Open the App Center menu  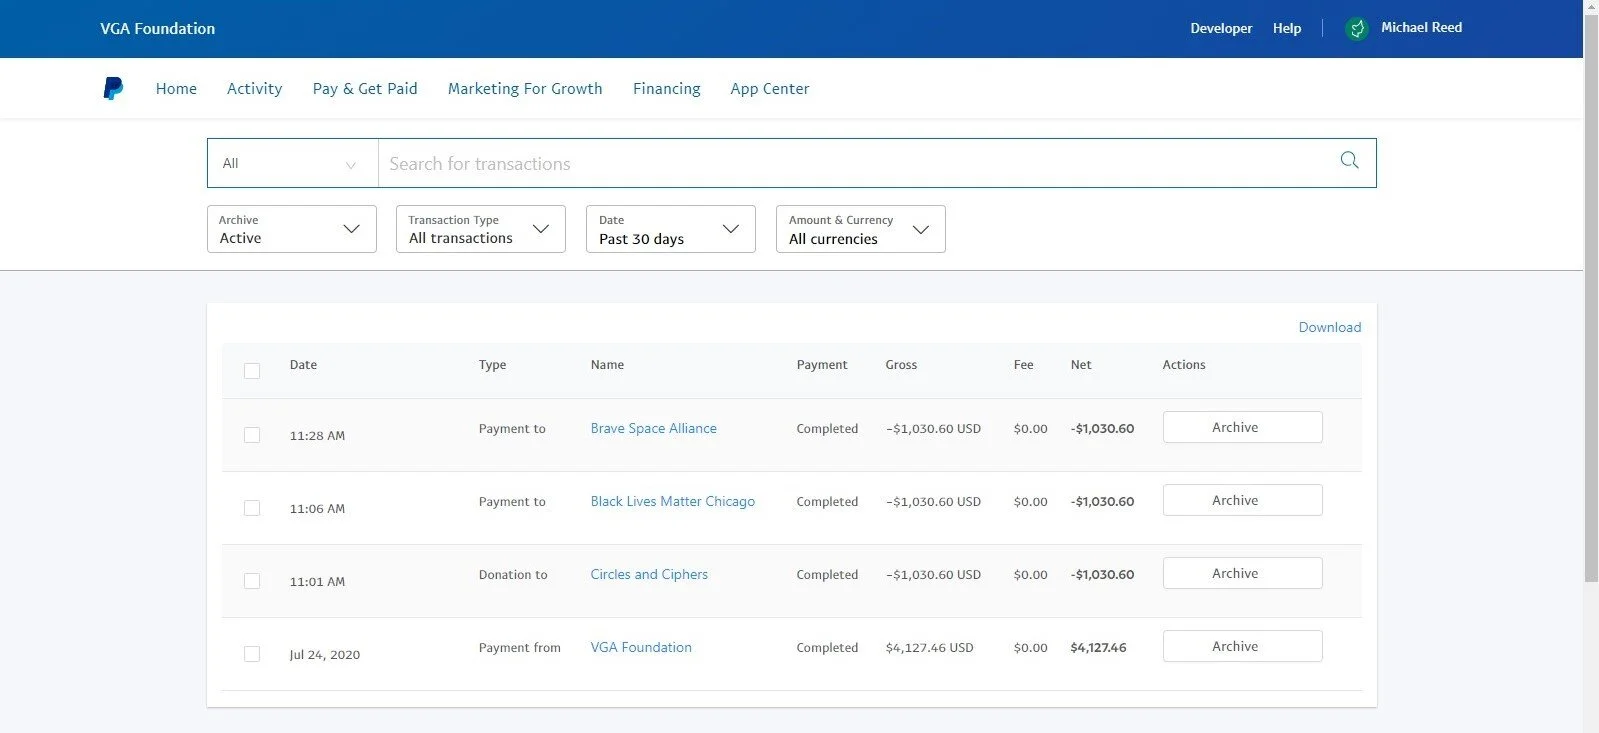(770, 88)
